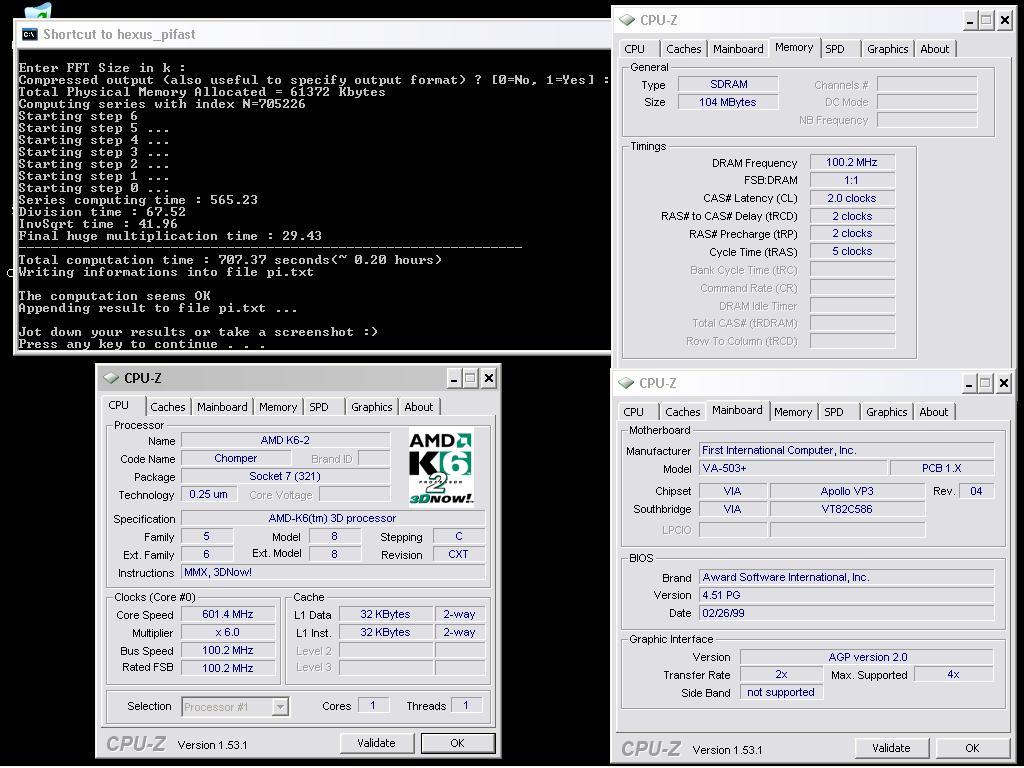Click the memory Type value SDRAM
The height and width of the screenshot is (768, 1024).
(728, 84)
